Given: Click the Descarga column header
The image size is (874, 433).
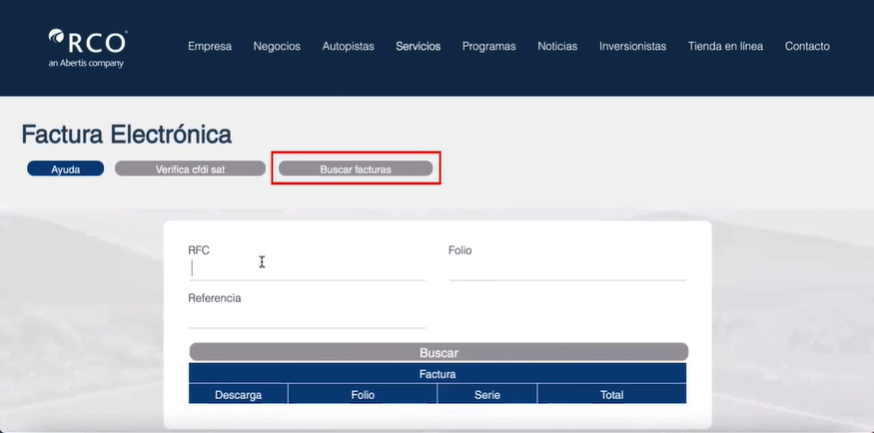Looking at the screenshot, I should pyautogui.click(x=239, y=395).
